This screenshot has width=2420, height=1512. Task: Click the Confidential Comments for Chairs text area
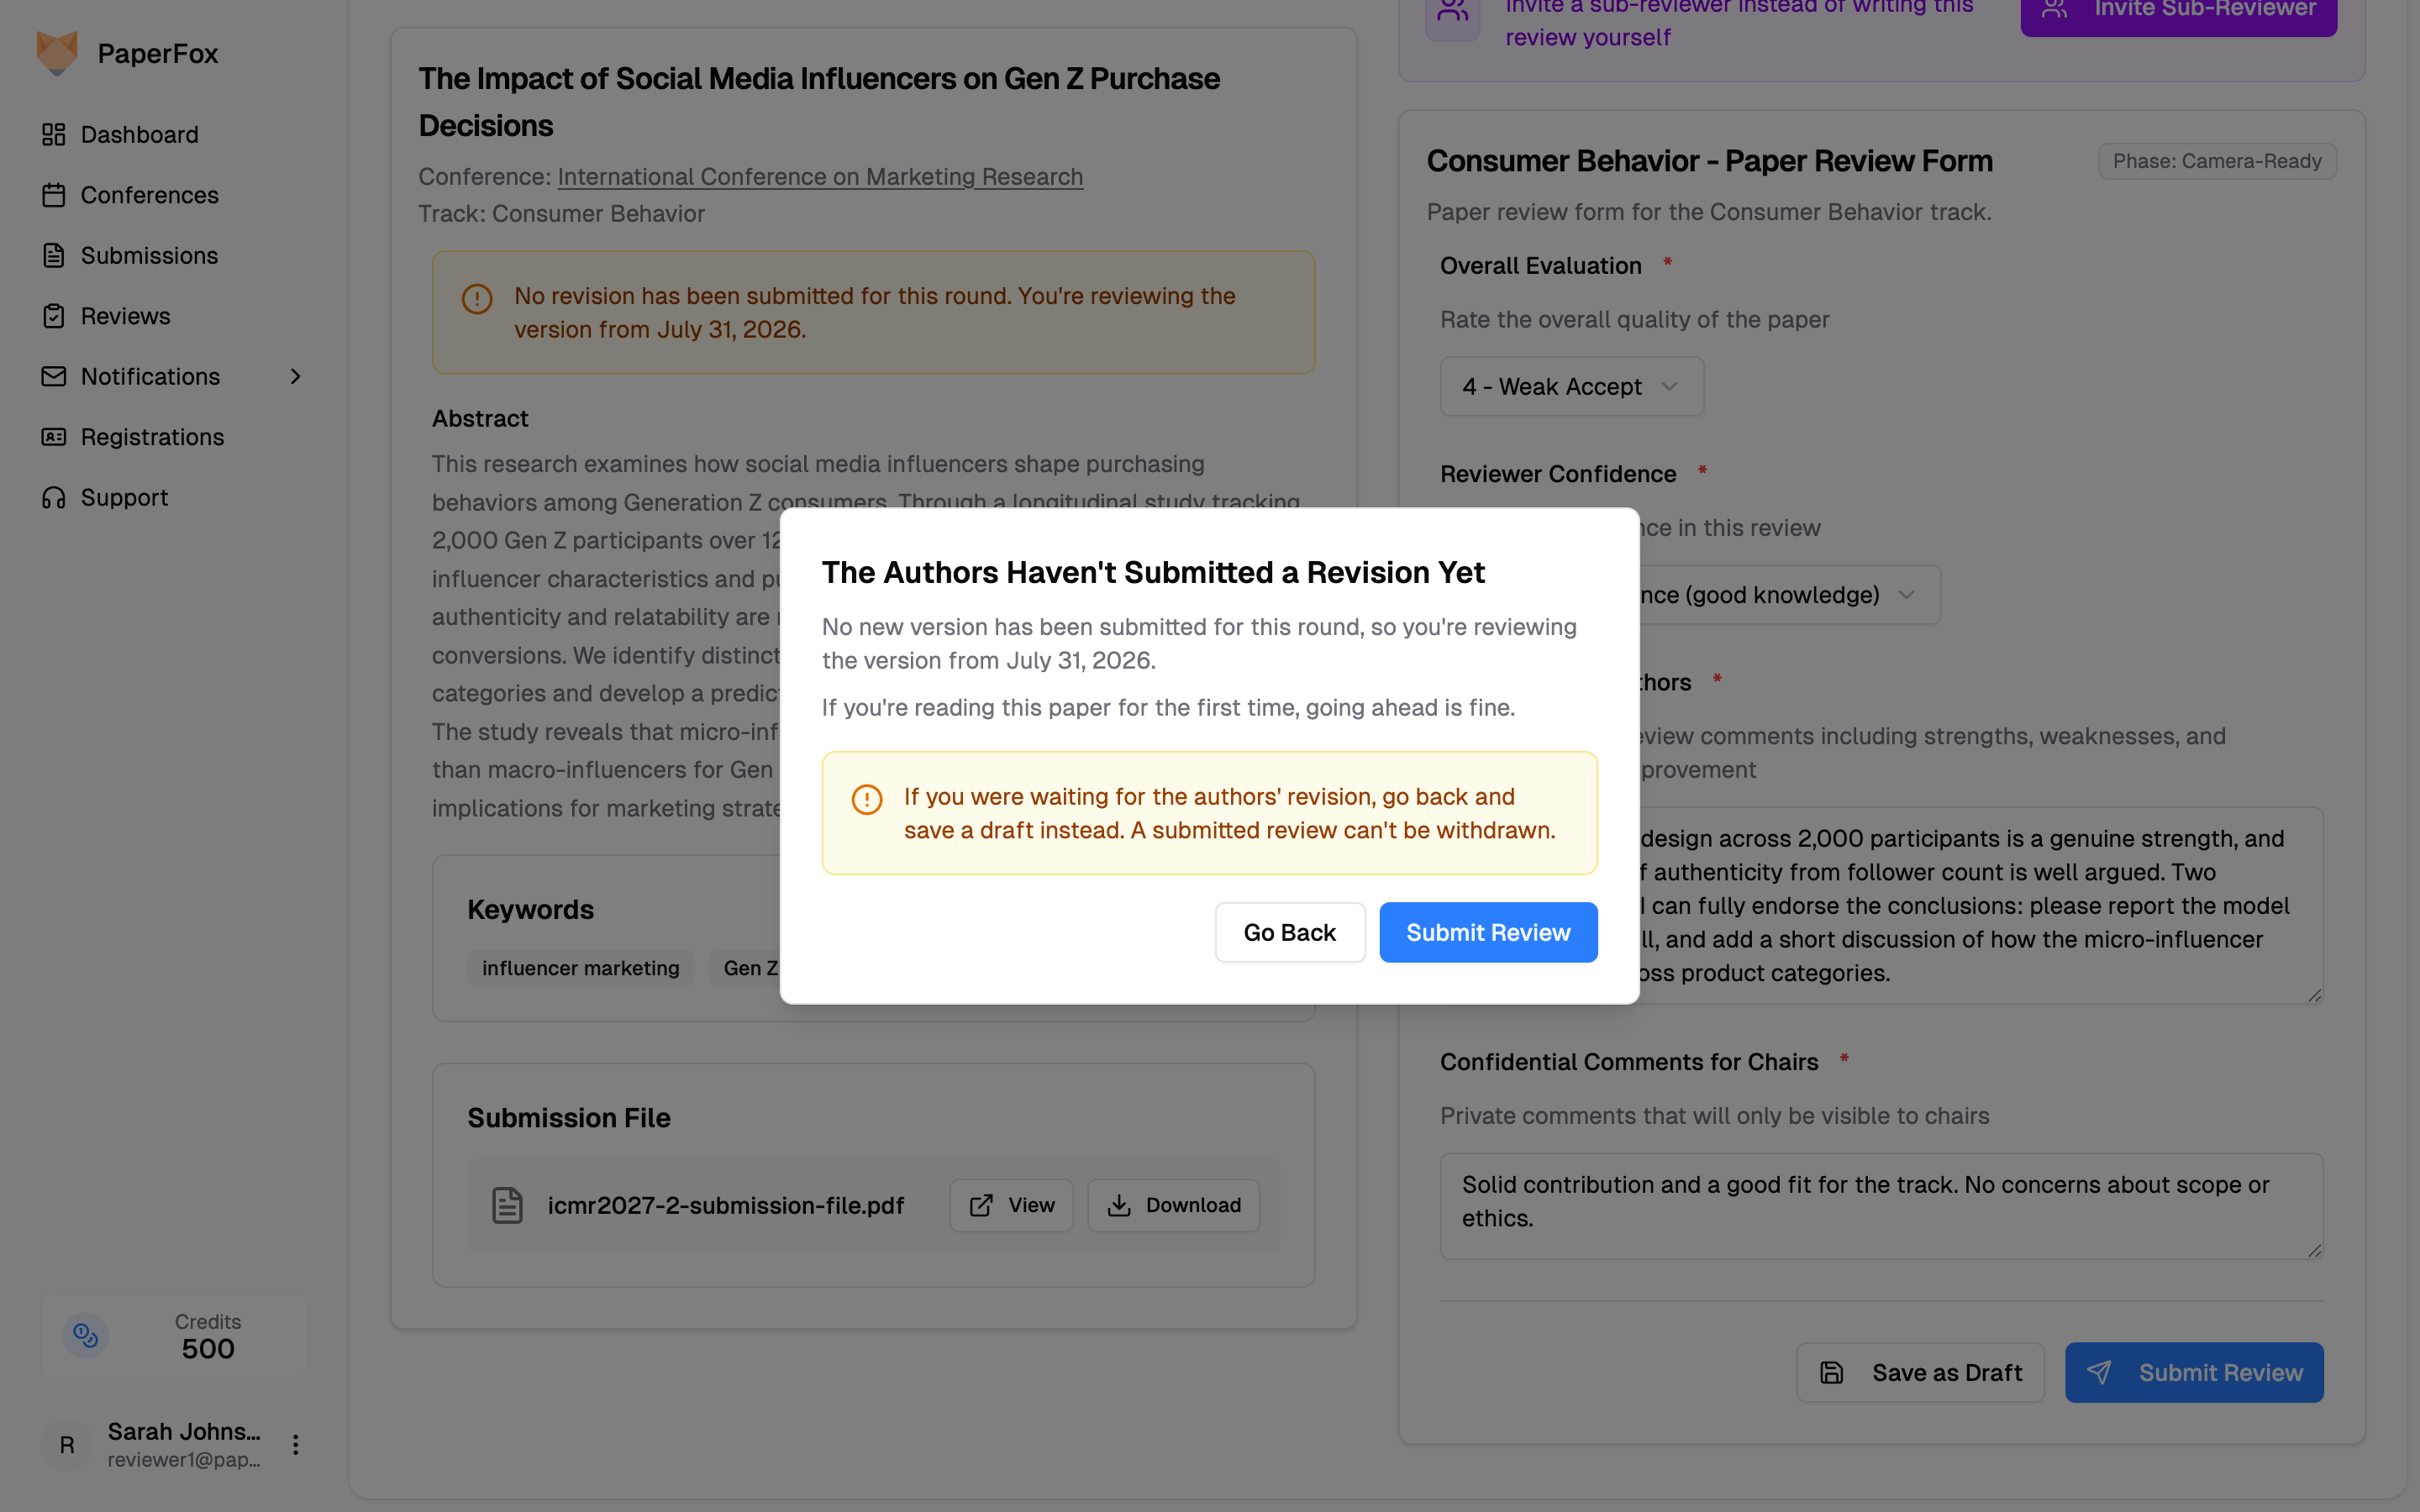(1881, 1205)
